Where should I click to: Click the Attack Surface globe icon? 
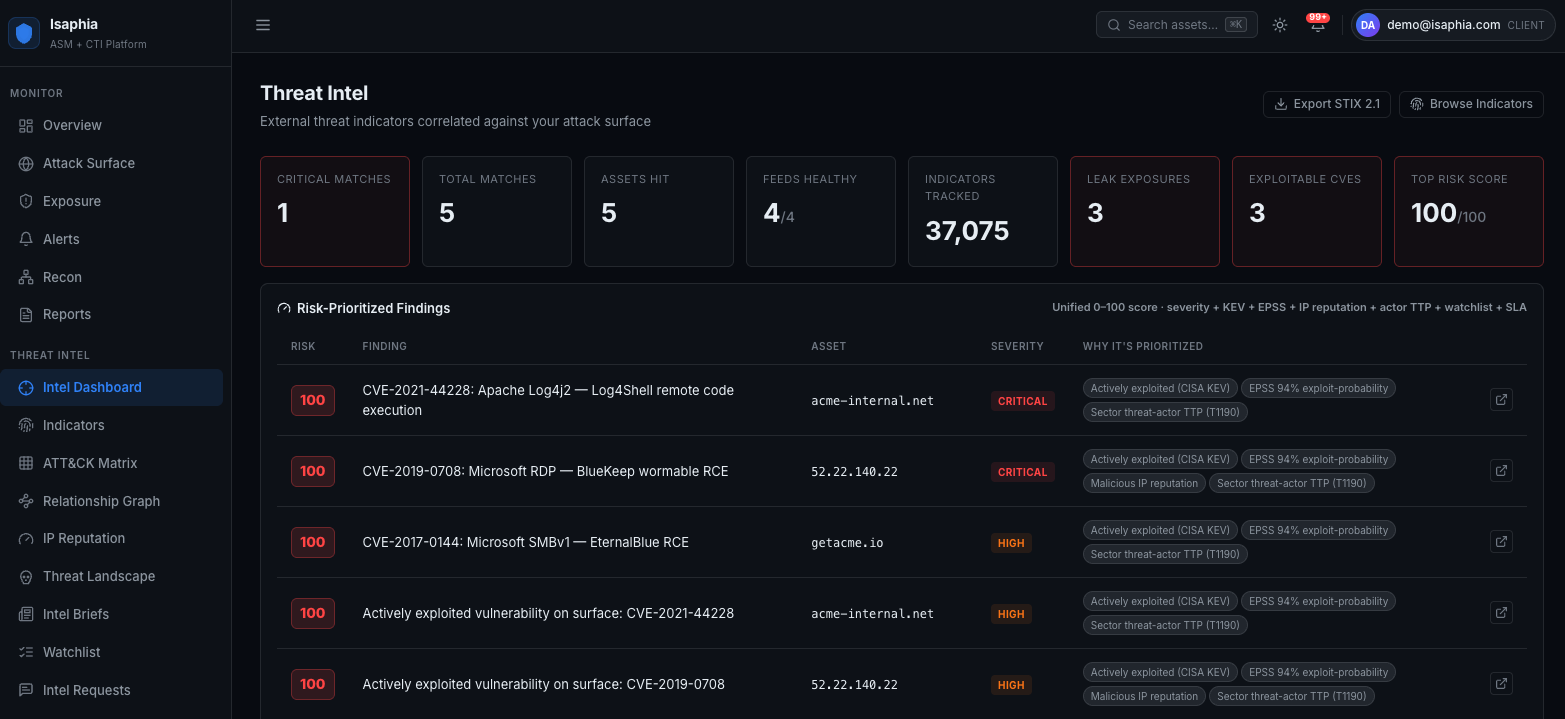click(x=26, y=163)
